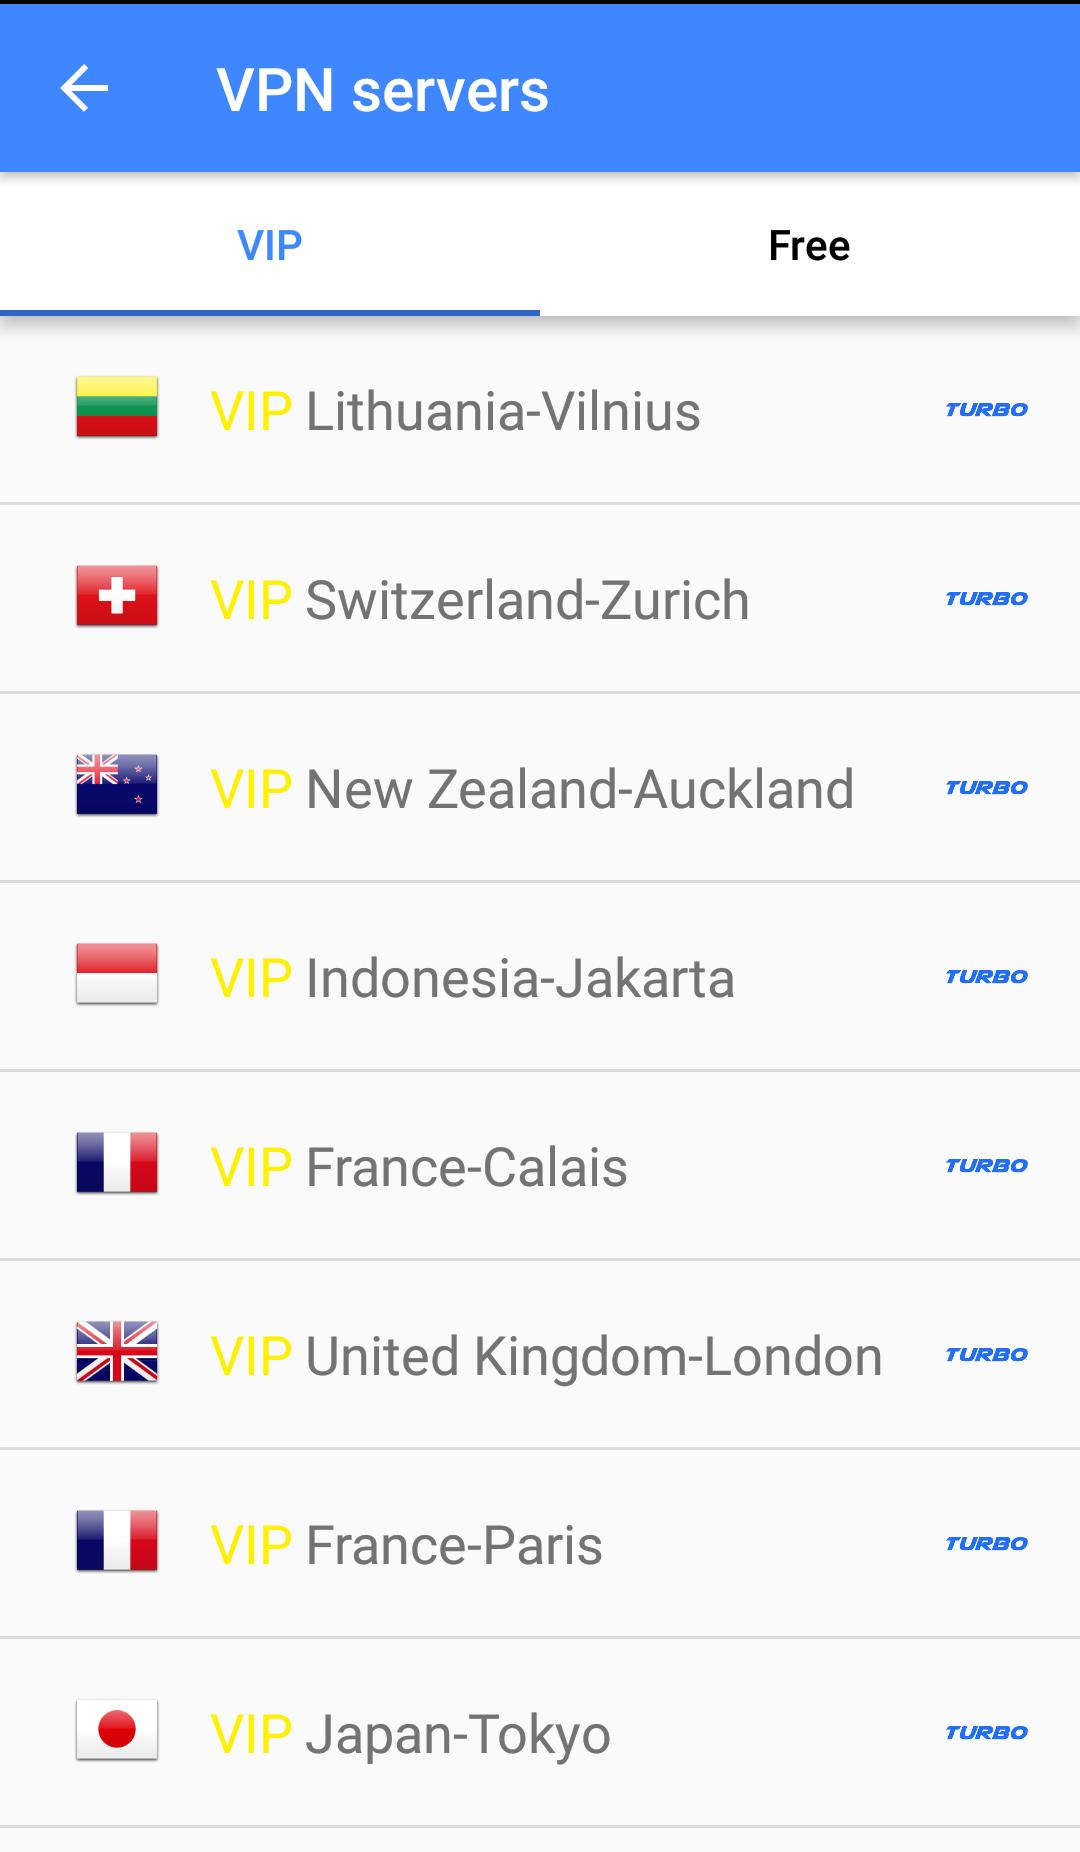
Task: Connect to VIP Switzerland-Zurich server
Action: 480,600
